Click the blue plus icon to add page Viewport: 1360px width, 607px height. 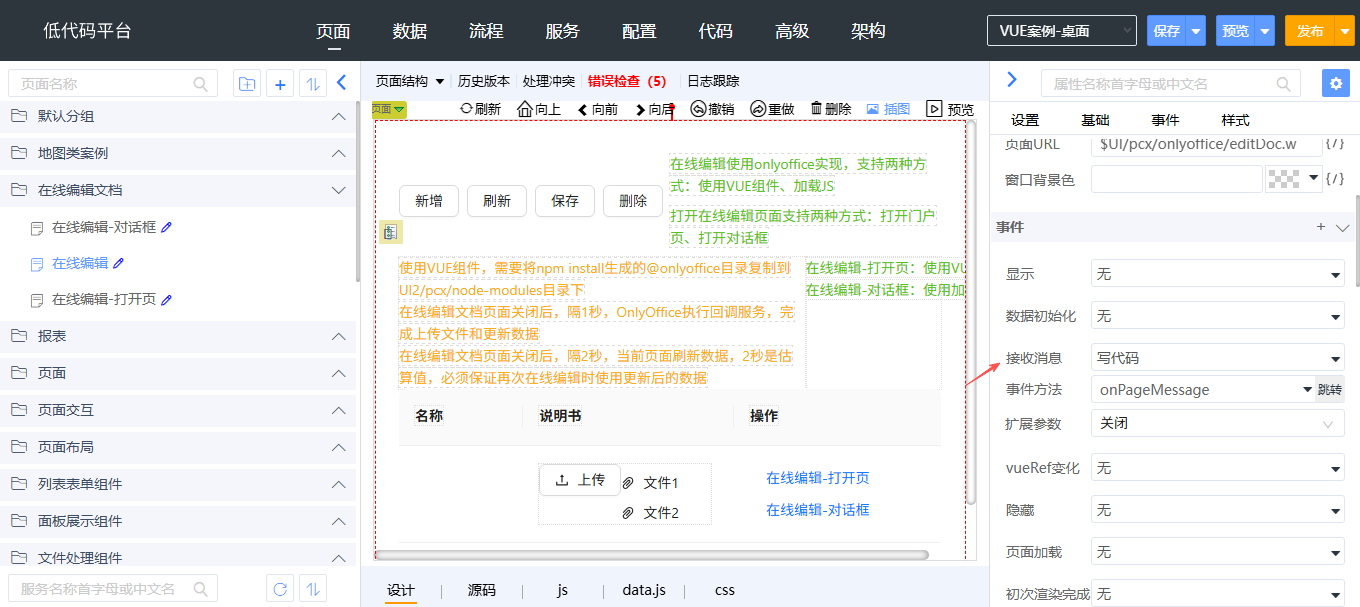pyautogui.click(x=280, y=84)
